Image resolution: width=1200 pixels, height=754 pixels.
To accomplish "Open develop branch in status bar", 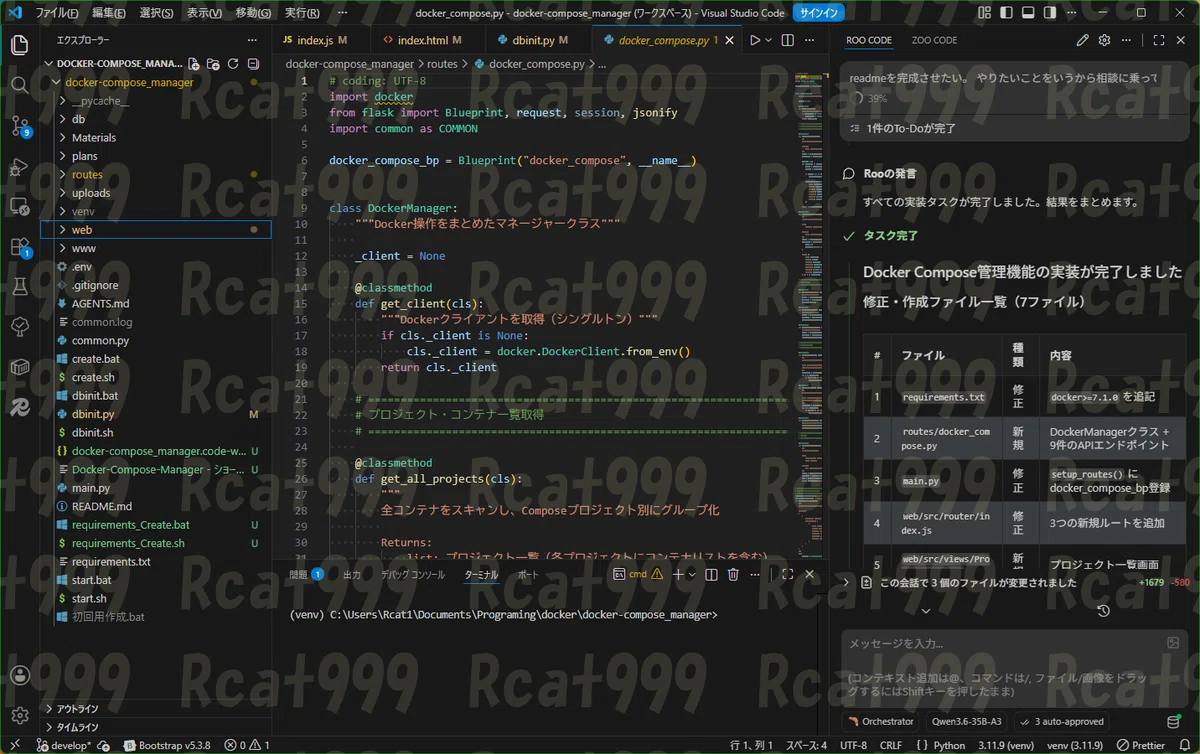I will 64,745.
